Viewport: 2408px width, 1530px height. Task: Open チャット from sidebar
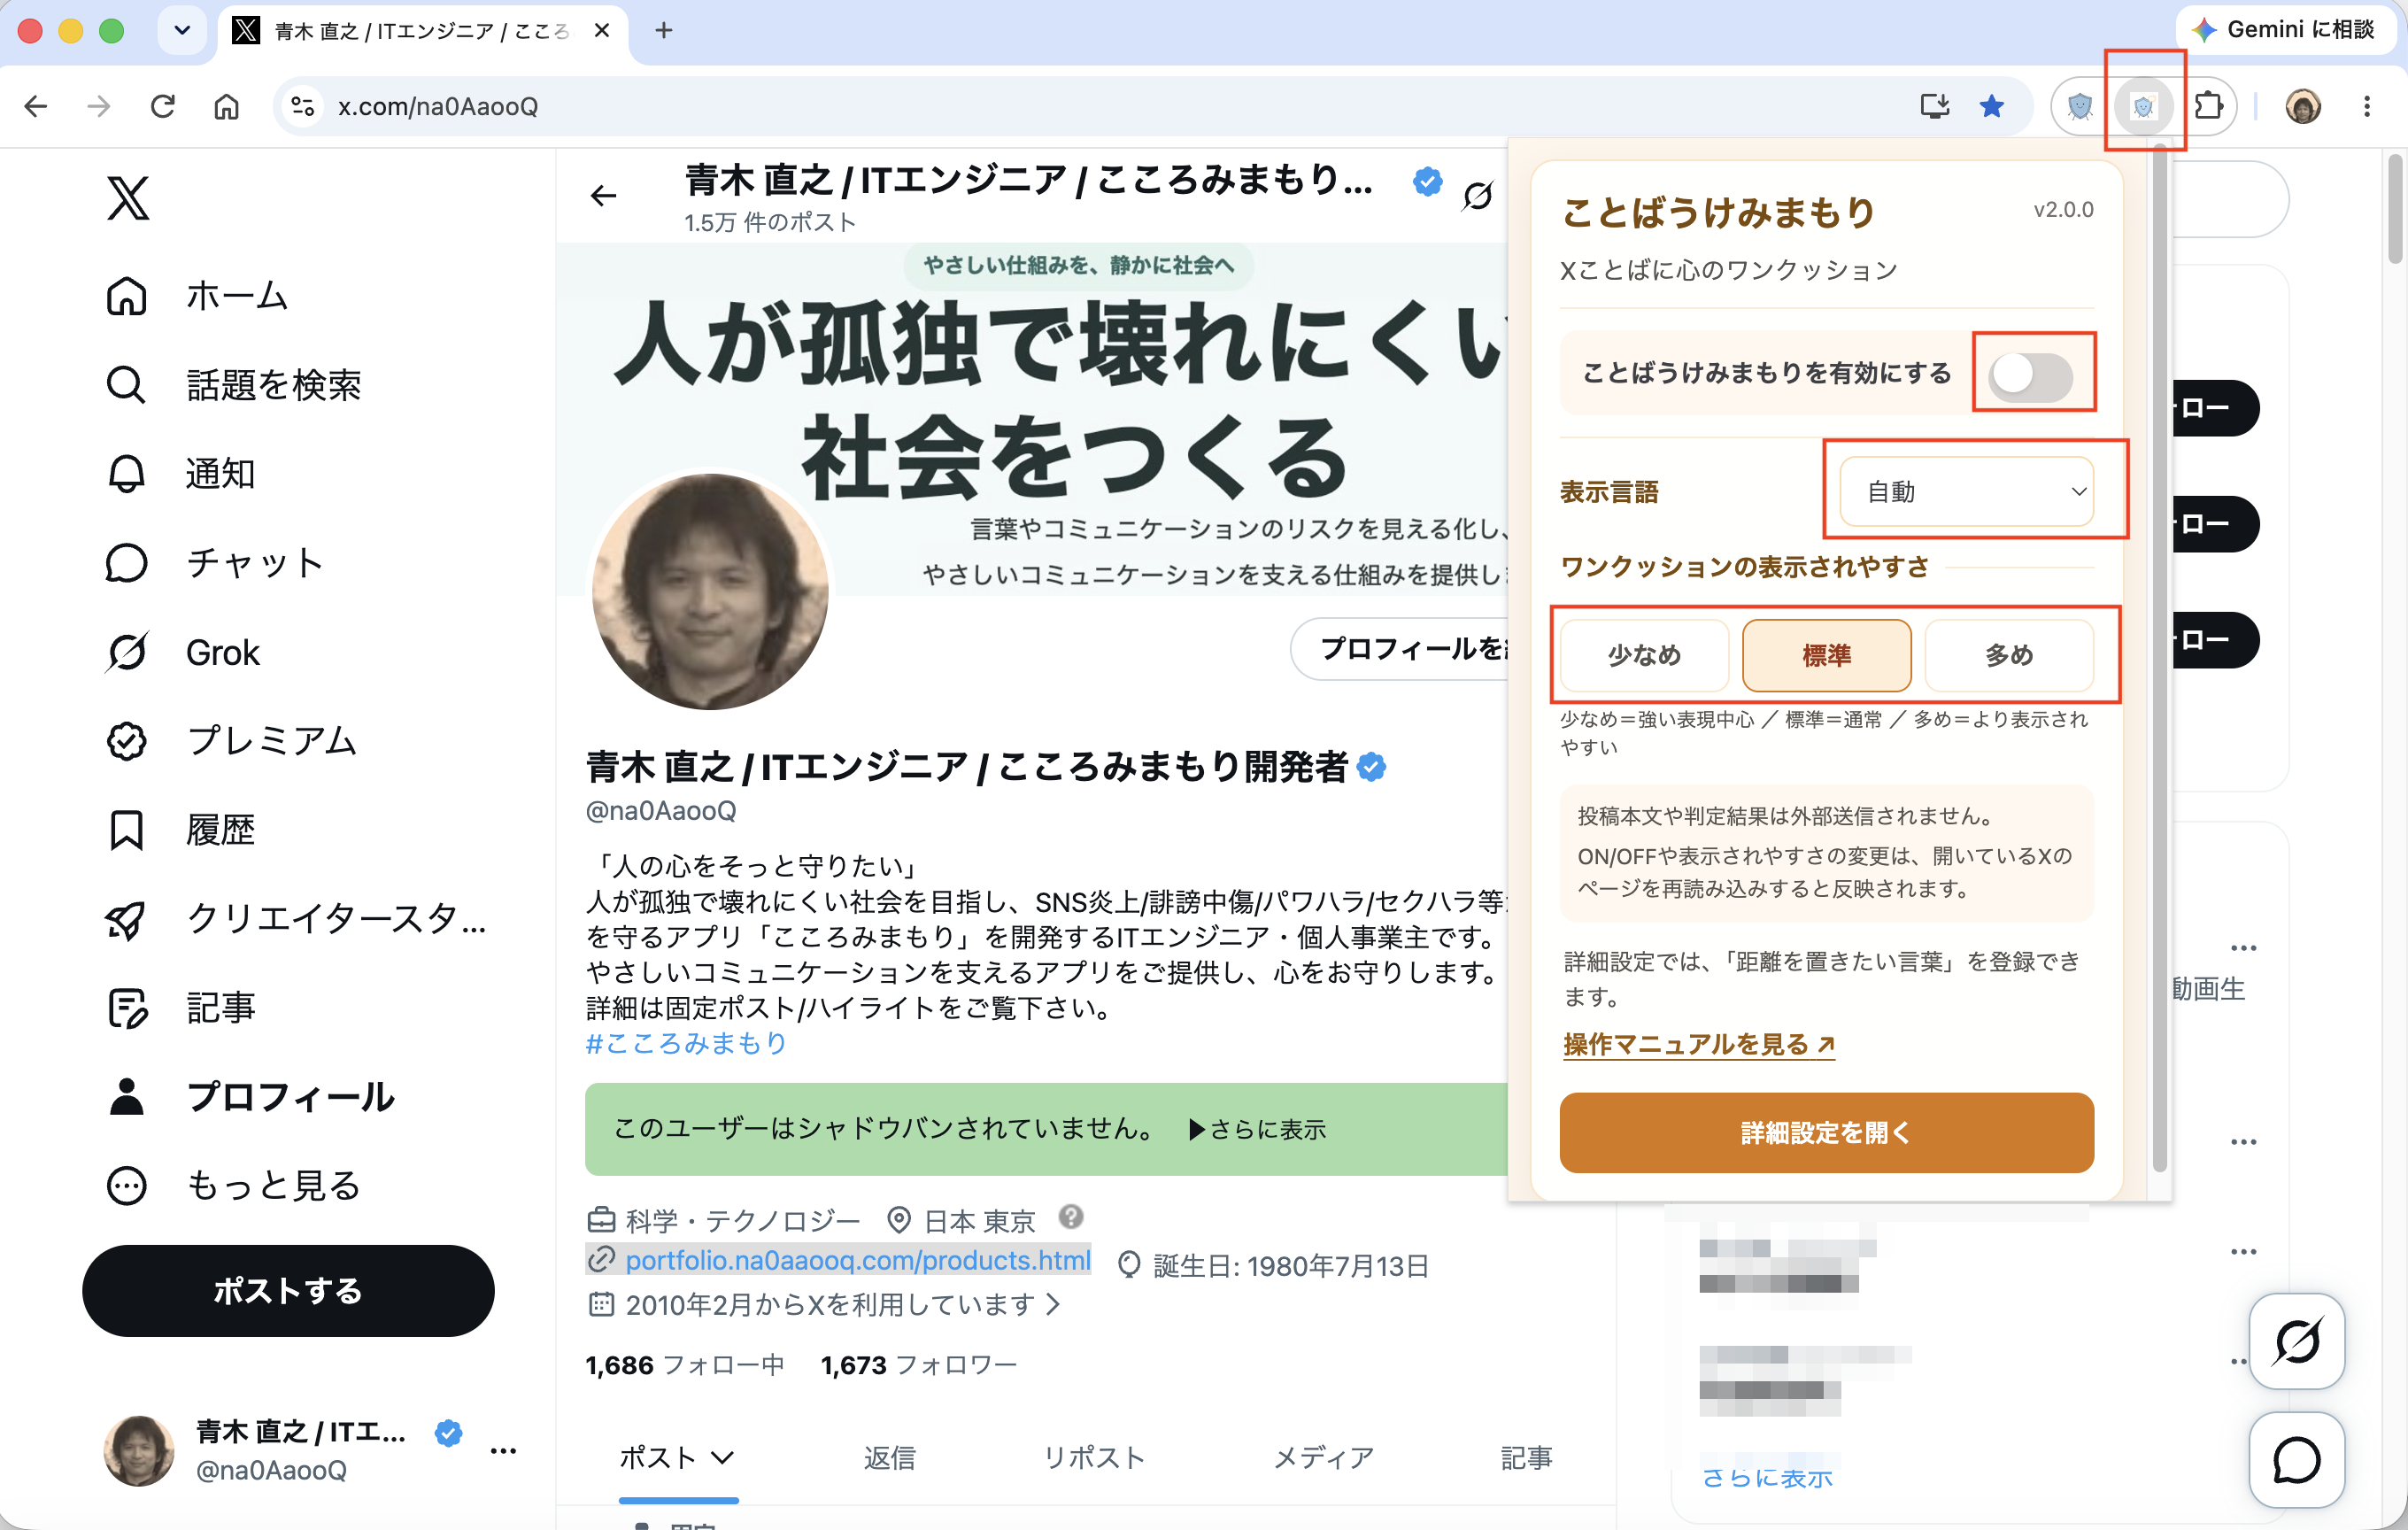[x=214, y=563]
